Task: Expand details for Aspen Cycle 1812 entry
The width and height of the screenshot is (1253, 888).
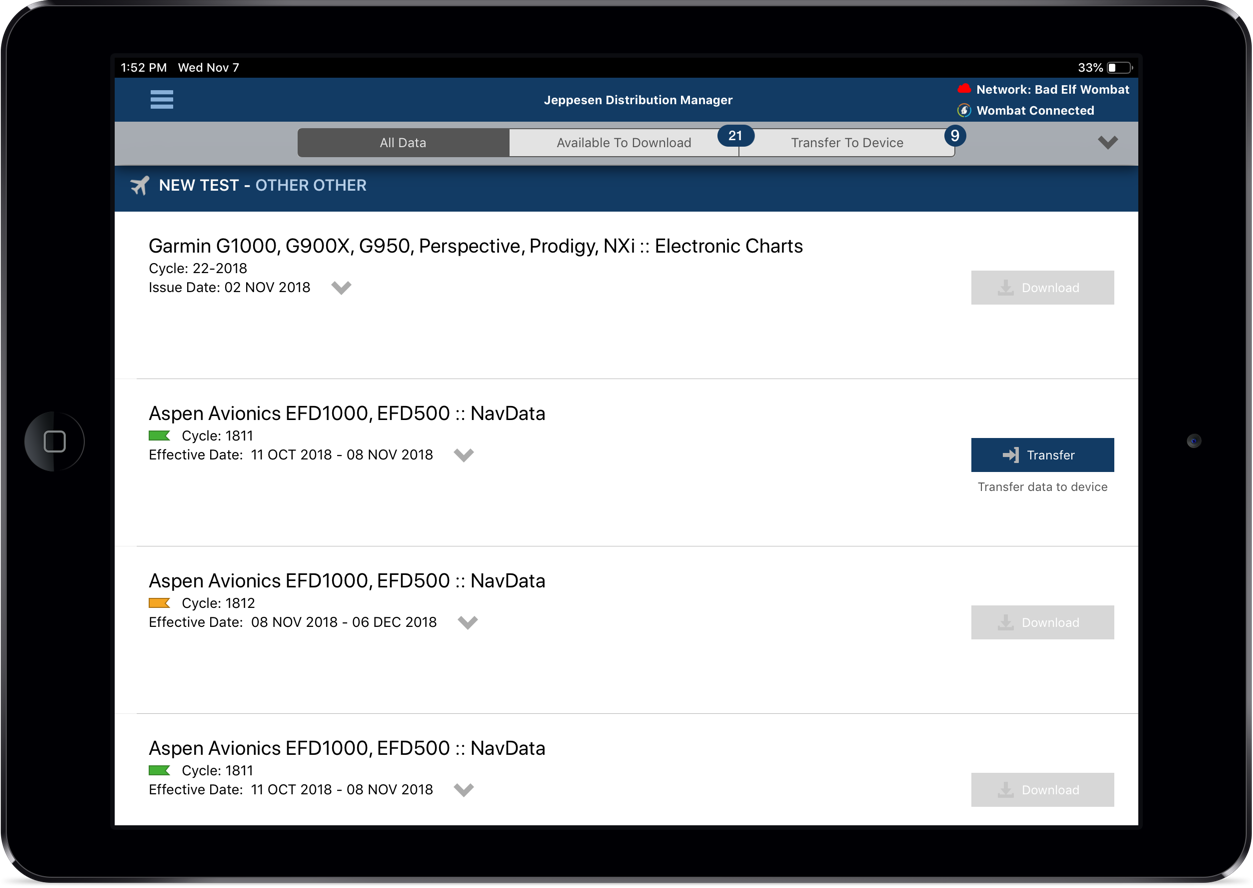Action: pos(467,622)
